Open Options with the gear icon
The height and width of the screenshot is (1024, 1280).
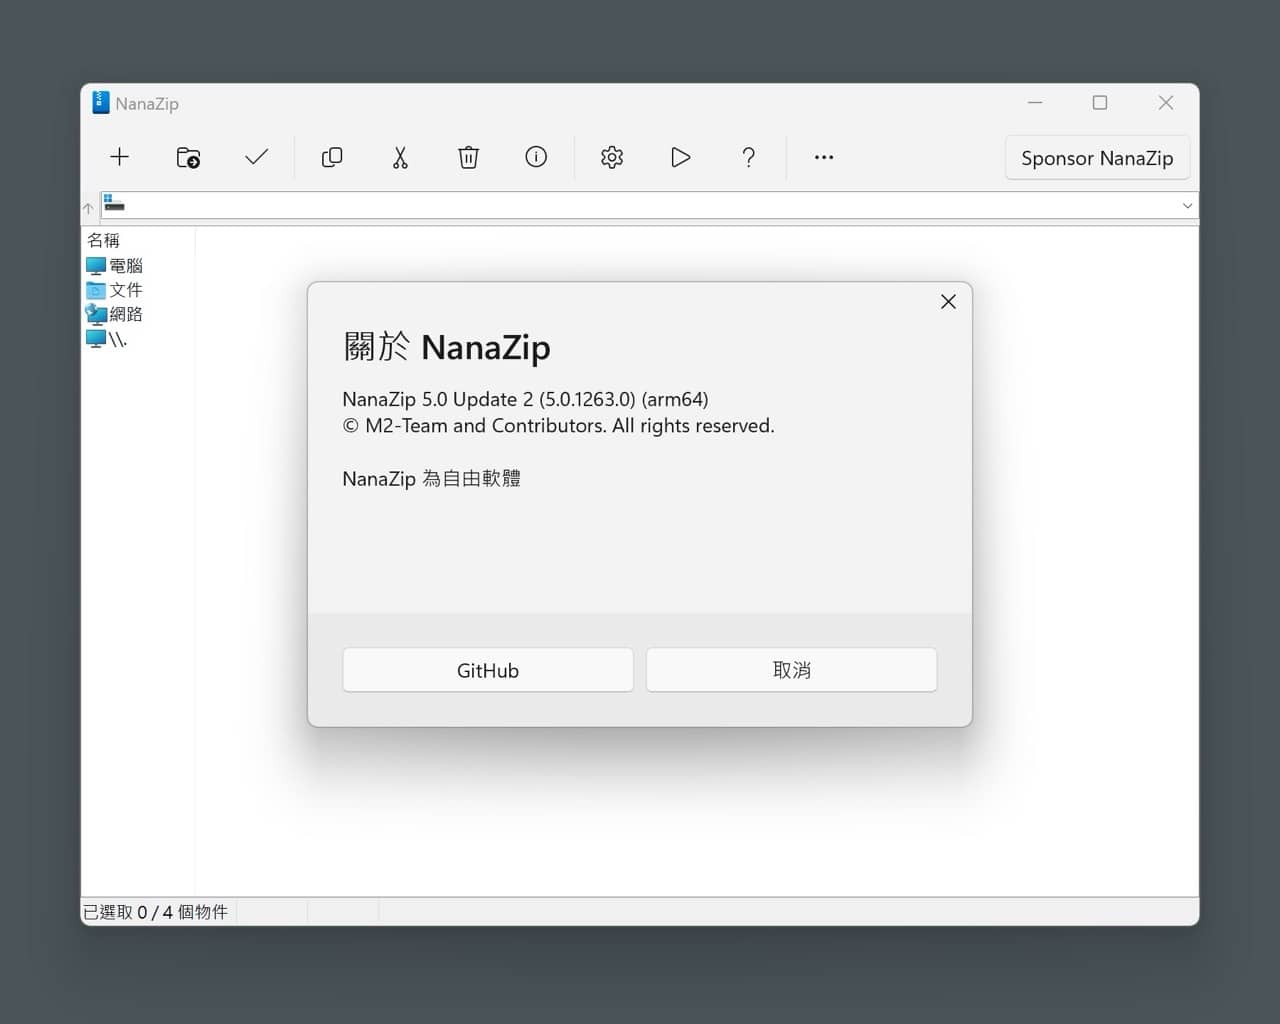612,157
